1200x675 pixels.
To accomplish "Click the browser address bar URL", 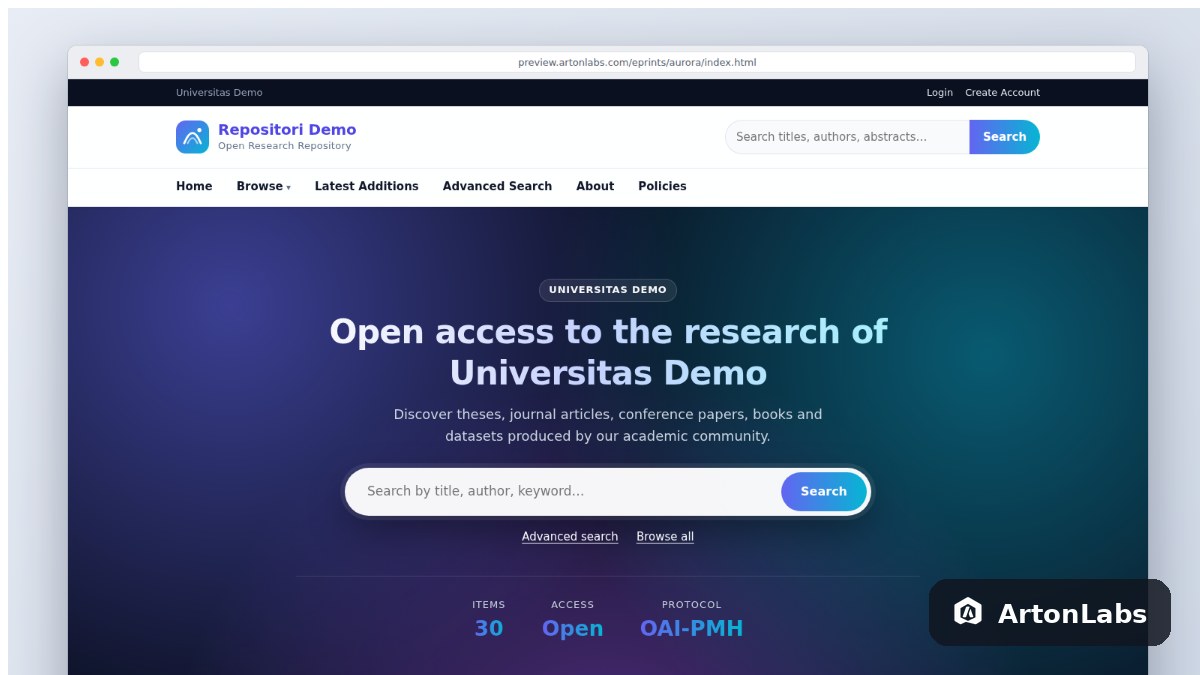I will pos(637,62).
